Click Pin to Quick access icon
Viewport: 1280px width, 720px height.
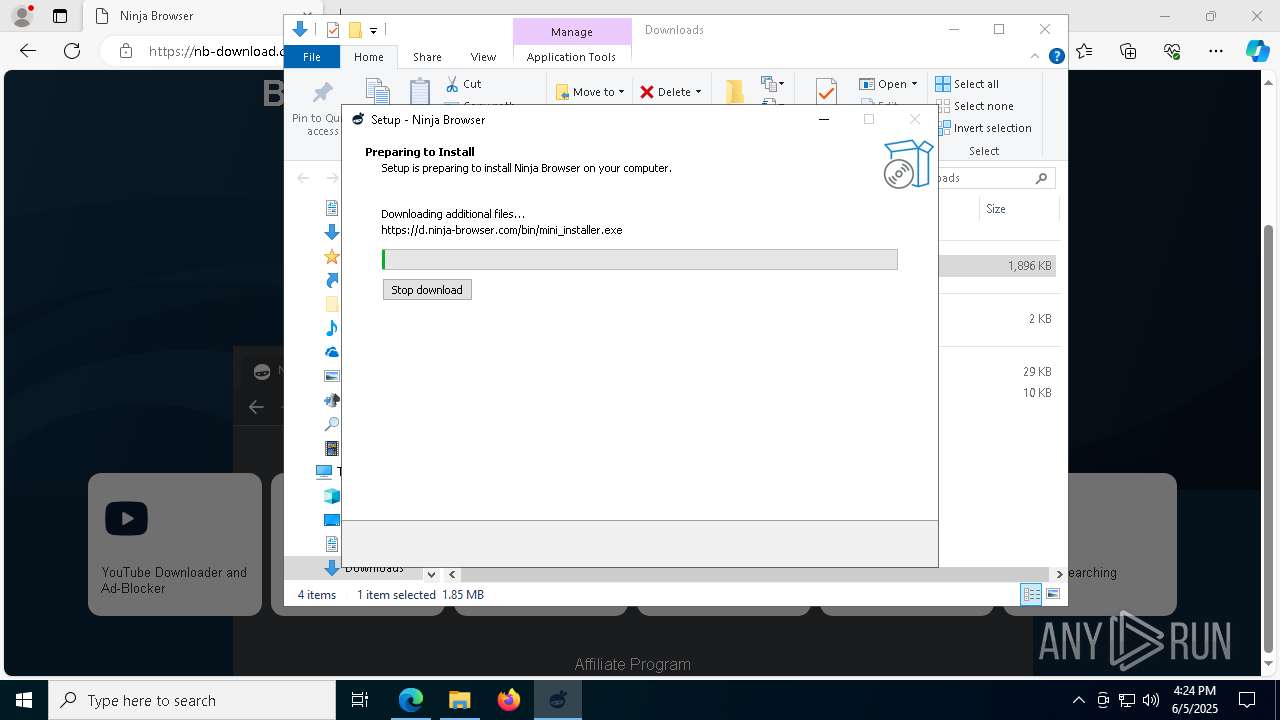(x=322, y=93)
